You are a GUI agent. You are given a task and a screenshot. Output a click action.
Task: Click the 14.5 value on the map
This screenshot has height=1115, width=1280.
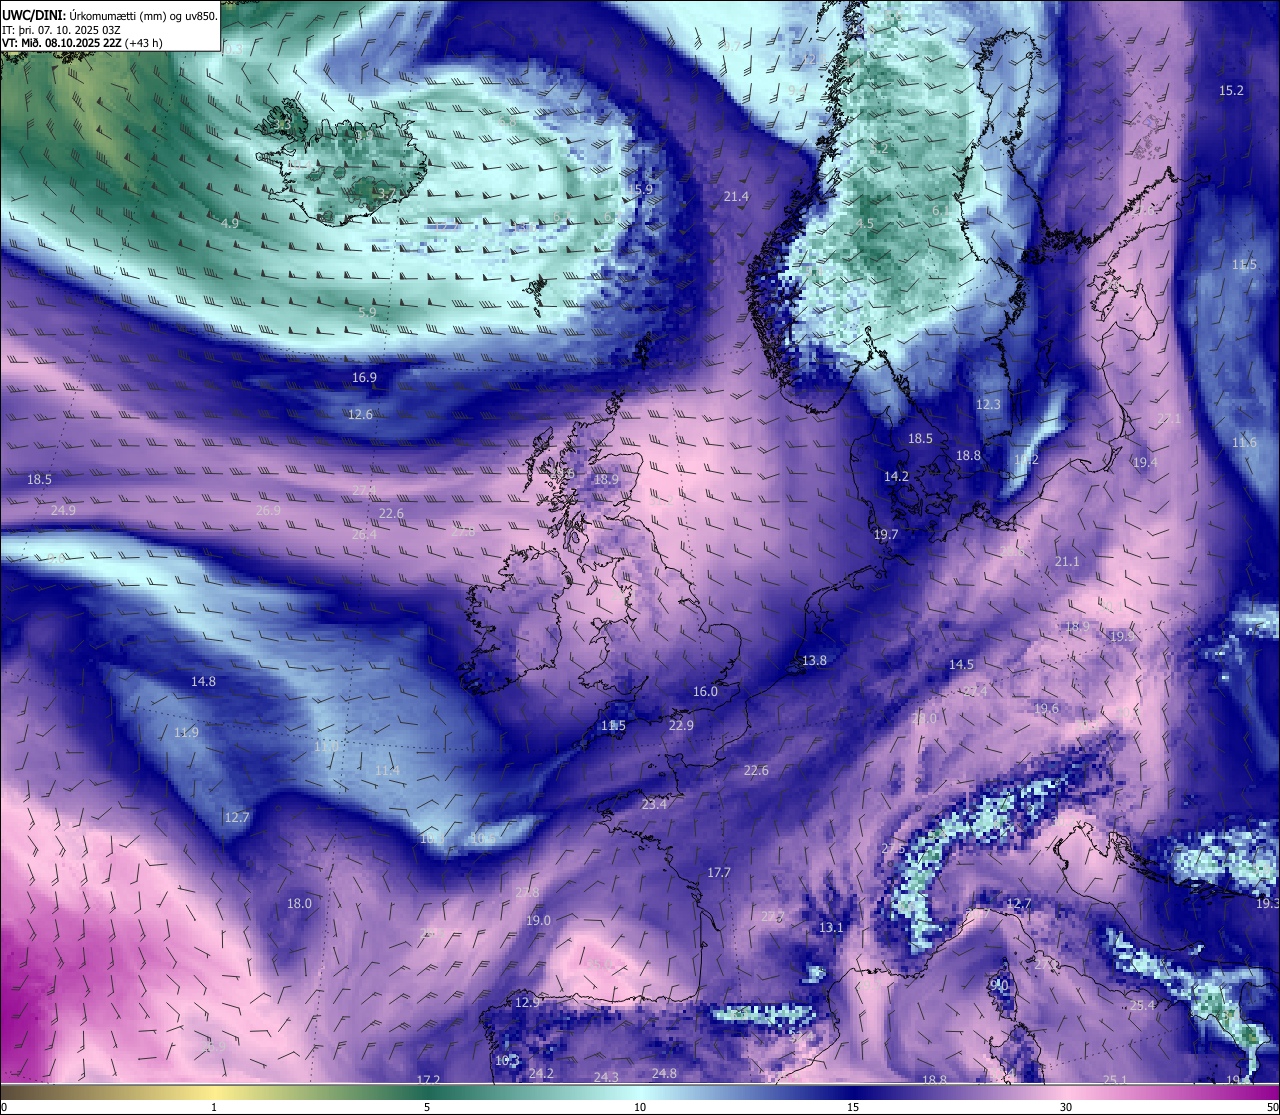click(x=961, y=665)
